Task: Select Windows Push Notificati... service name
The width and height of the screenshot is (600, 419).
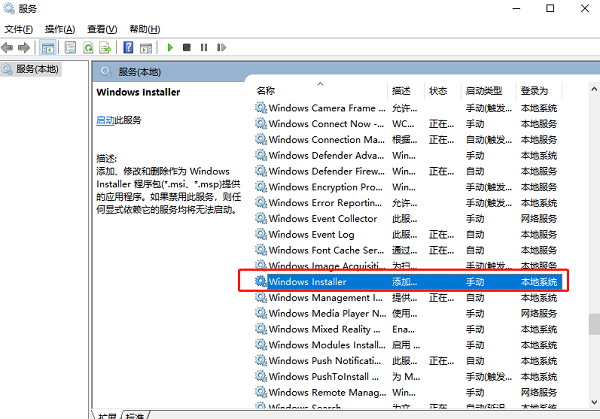Action: 325,361
